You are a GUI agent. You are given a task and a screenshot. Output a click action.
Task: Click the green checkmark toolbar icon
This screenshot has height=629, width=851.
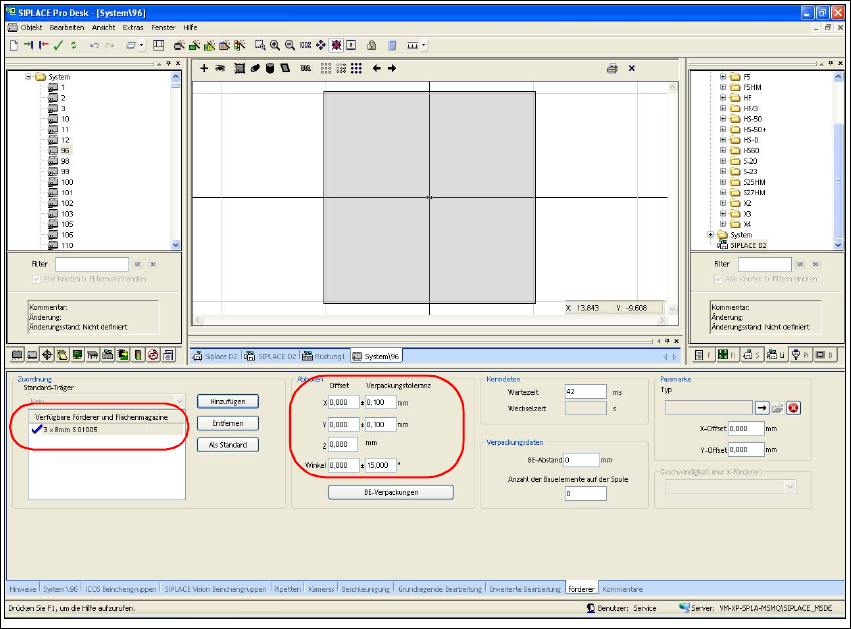[58, 45]
